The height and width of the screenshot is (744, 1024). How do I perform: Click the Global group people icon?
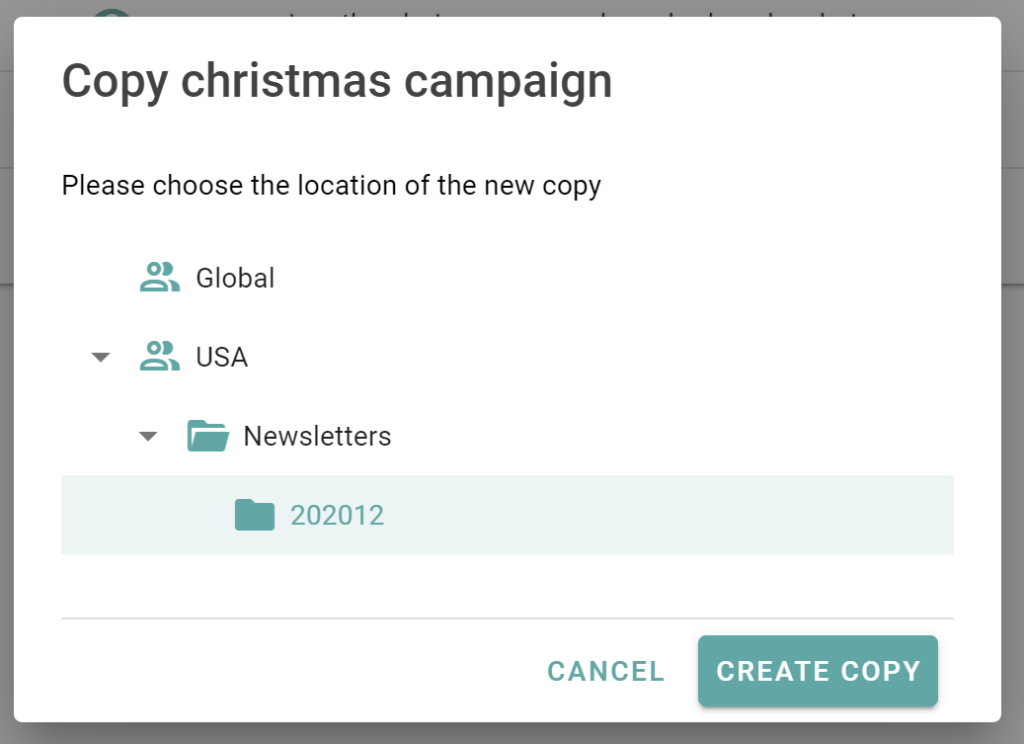[x=159, y=278]
